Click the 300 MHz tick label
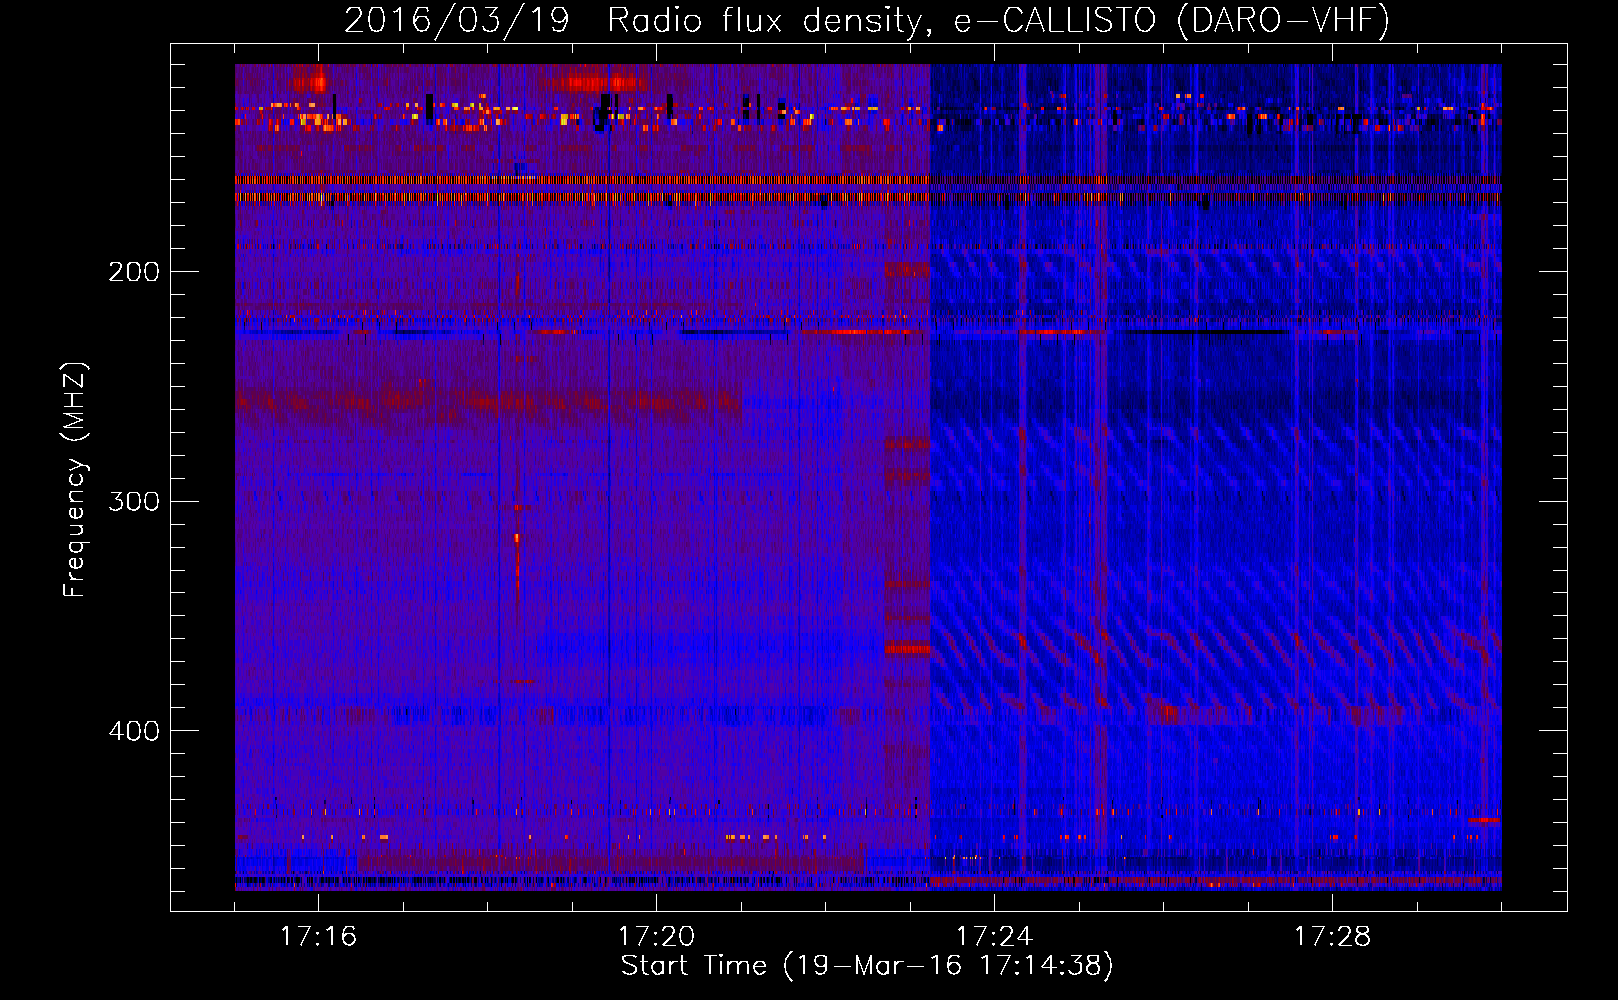The width and height of the screenshot is (1618, 1000). coord(134,501)
